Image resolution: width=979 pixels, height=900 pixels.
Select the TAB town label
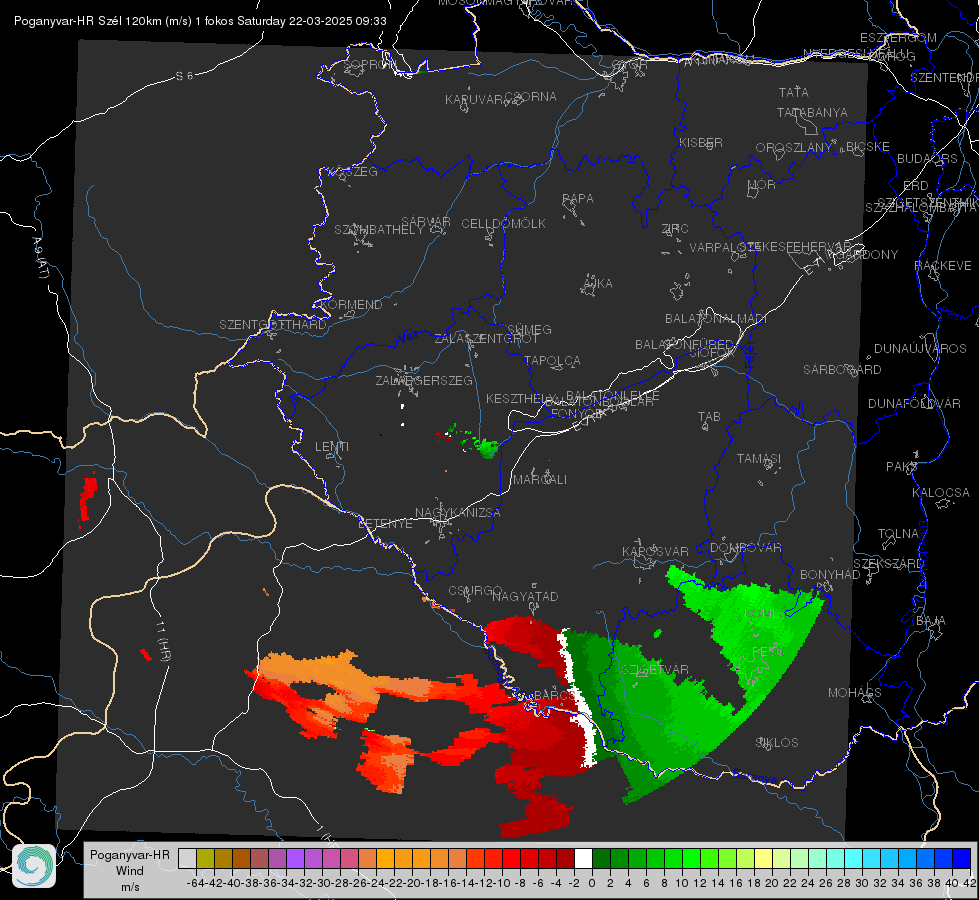click(709, 416)
